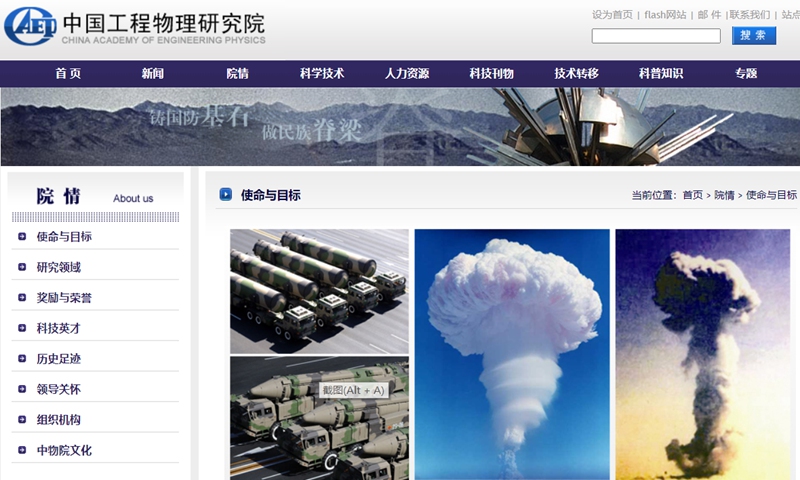800x480 pixels.
Task: Click the blue arrow icon before the 使命与目标 heading
Action: pos(226,195)
